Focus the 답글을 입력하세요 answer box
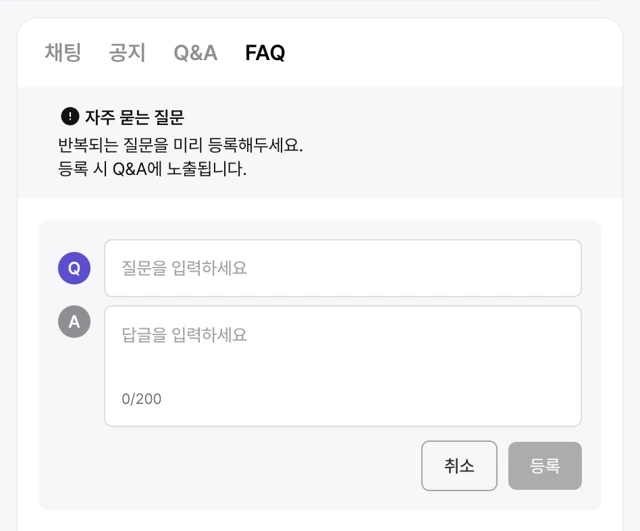 300,335
